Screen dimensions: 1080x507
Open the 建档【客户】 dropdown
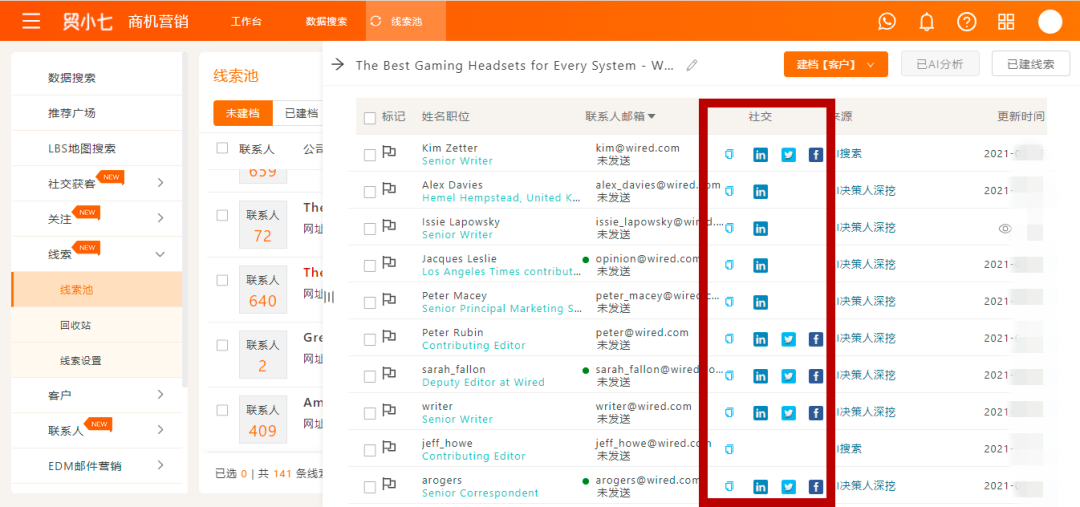(x=835, y=64)
